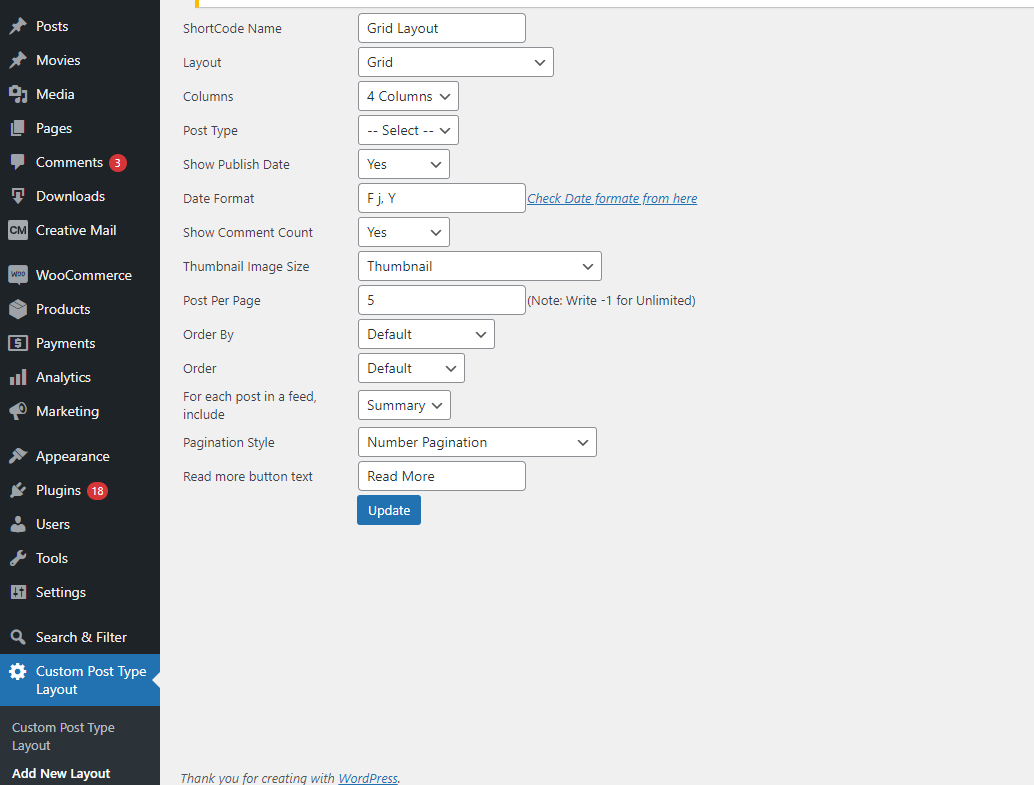Open the Pagination Style dropdown
The image size is (1034, 785).
point(477,442)
